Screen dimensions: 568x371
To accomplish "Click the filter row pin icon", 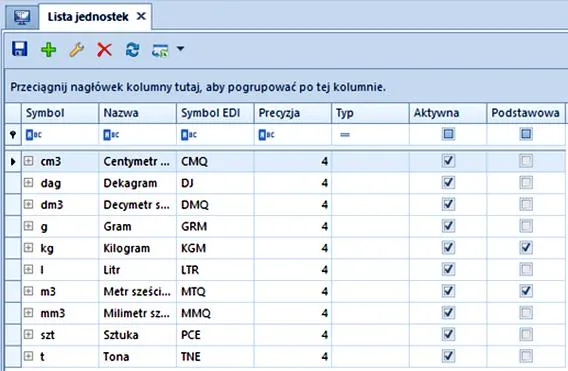I will tap(13, 135).
